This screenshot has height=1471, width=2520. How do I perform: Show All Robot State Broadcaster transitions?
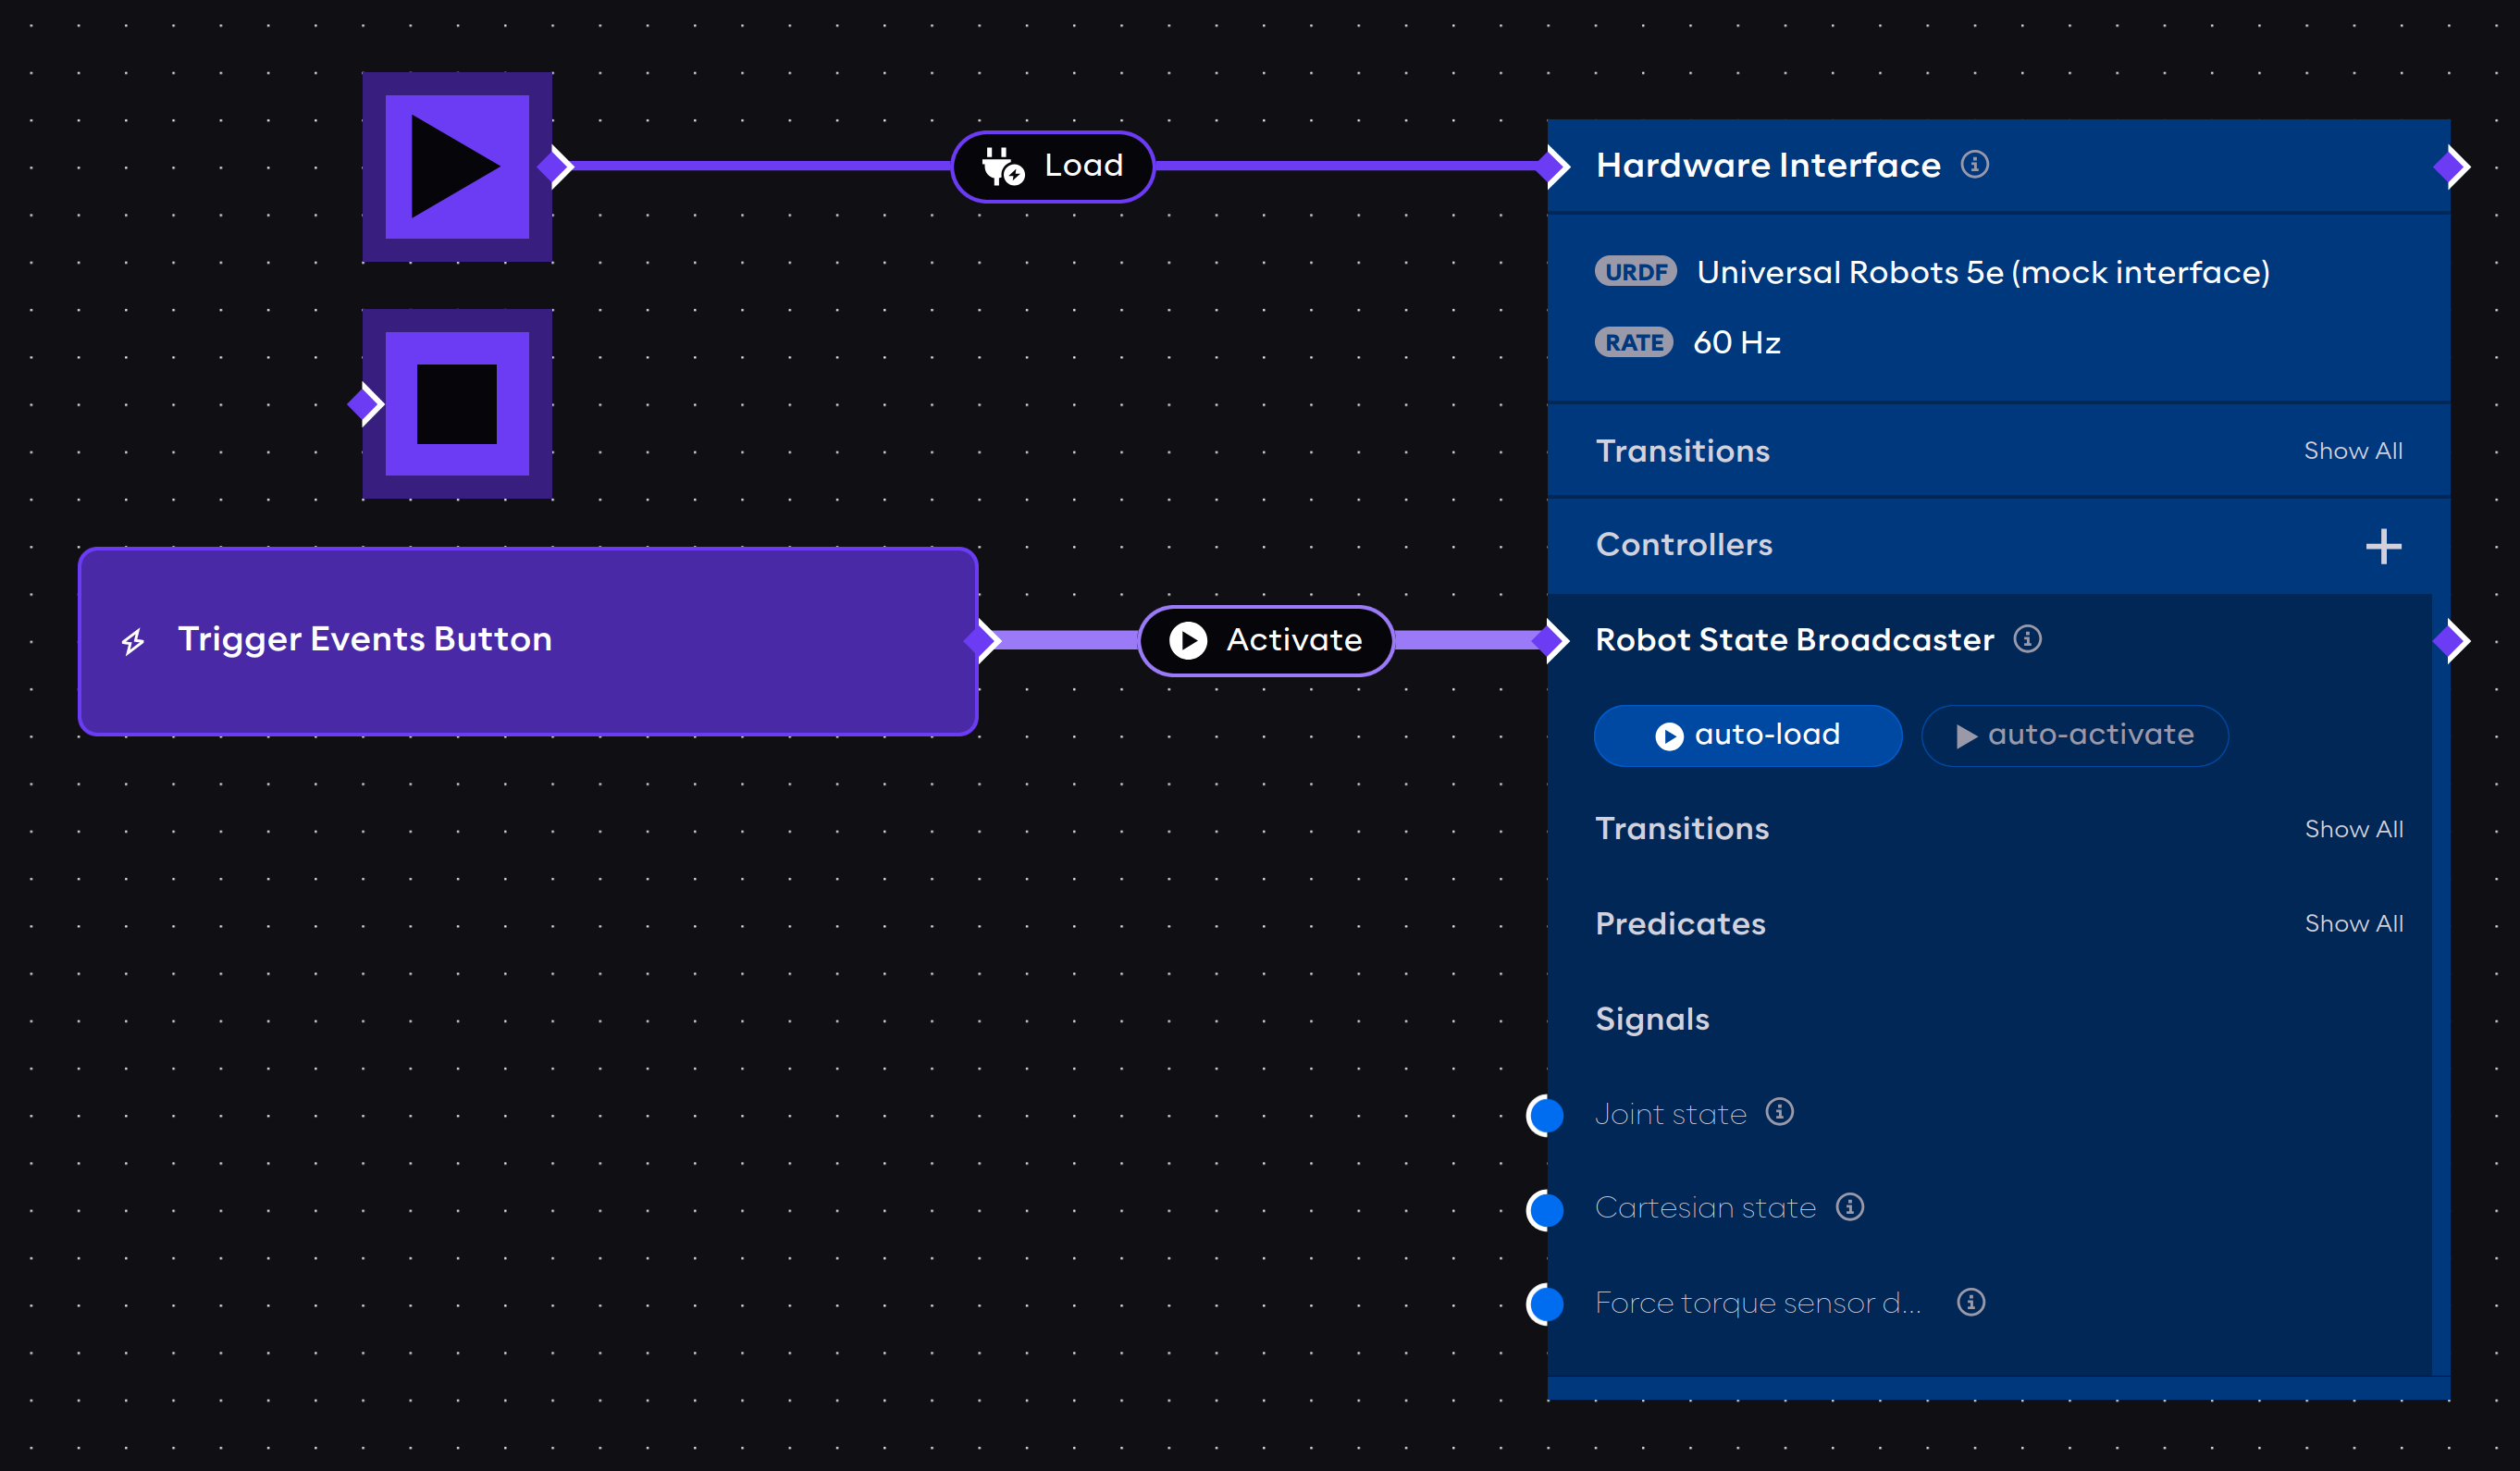(2354, 828)
